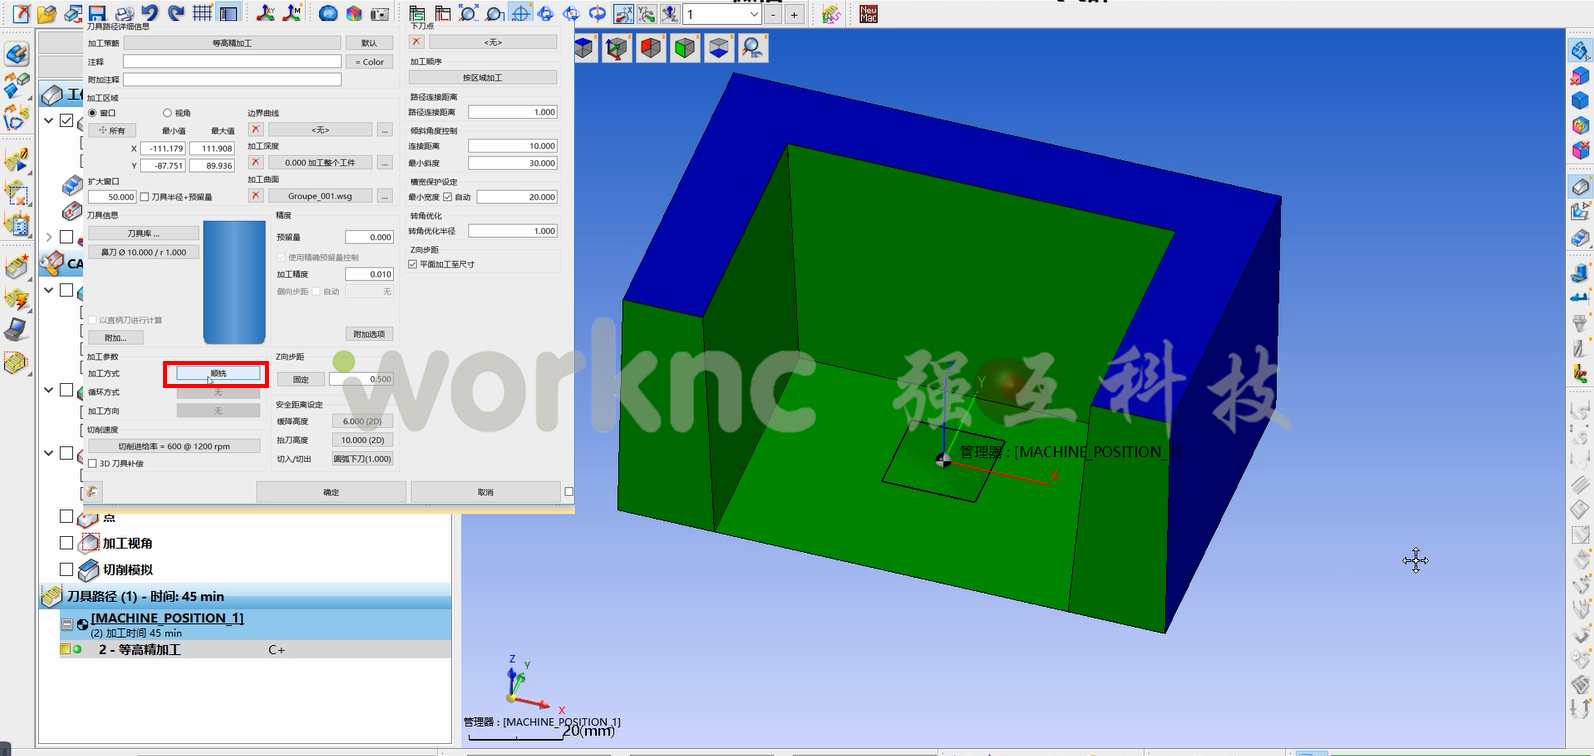Click 切削进给率 = 600 @ 1200 rpm button
Screen dimensions: 1594x756
point(174,446)
